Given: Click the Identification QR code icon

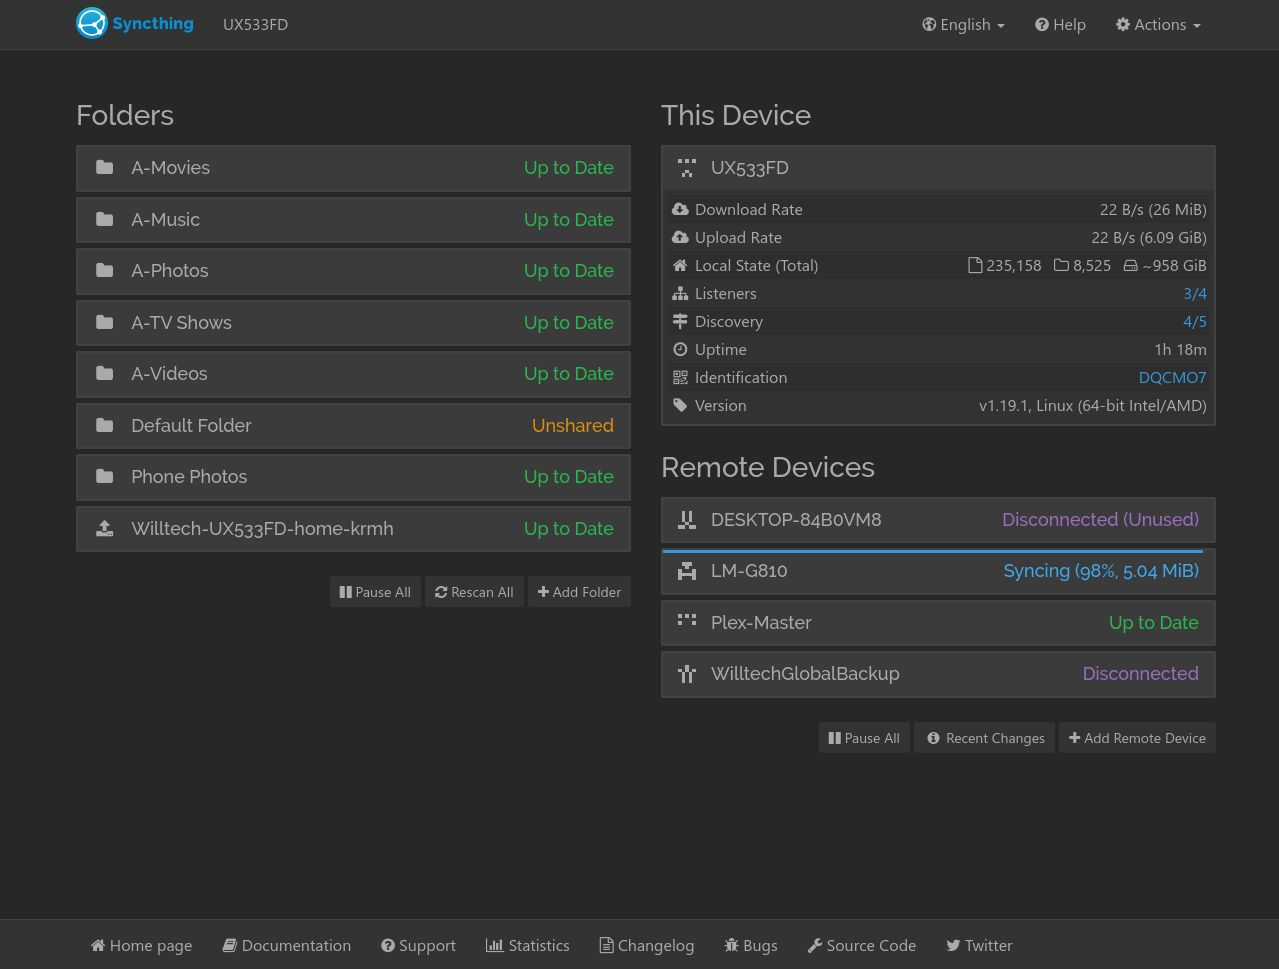Looking at the screenshot, I should point(681,377).
